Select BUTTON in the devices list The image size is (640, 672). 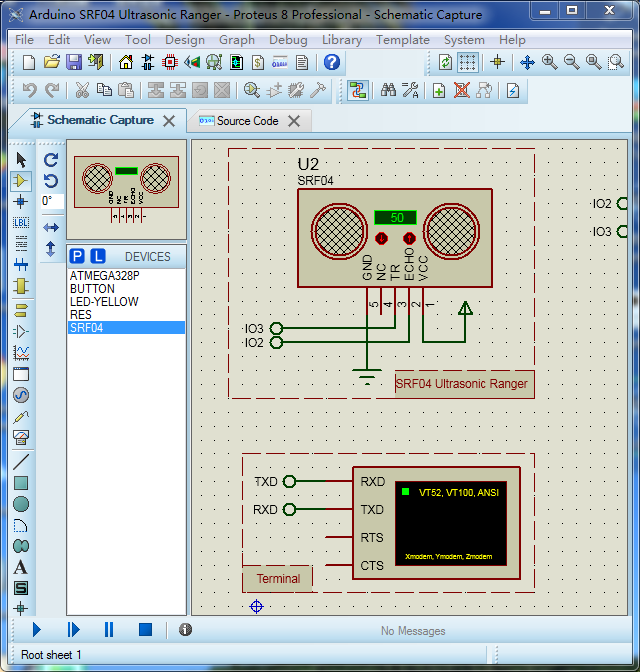coord(126,288)
